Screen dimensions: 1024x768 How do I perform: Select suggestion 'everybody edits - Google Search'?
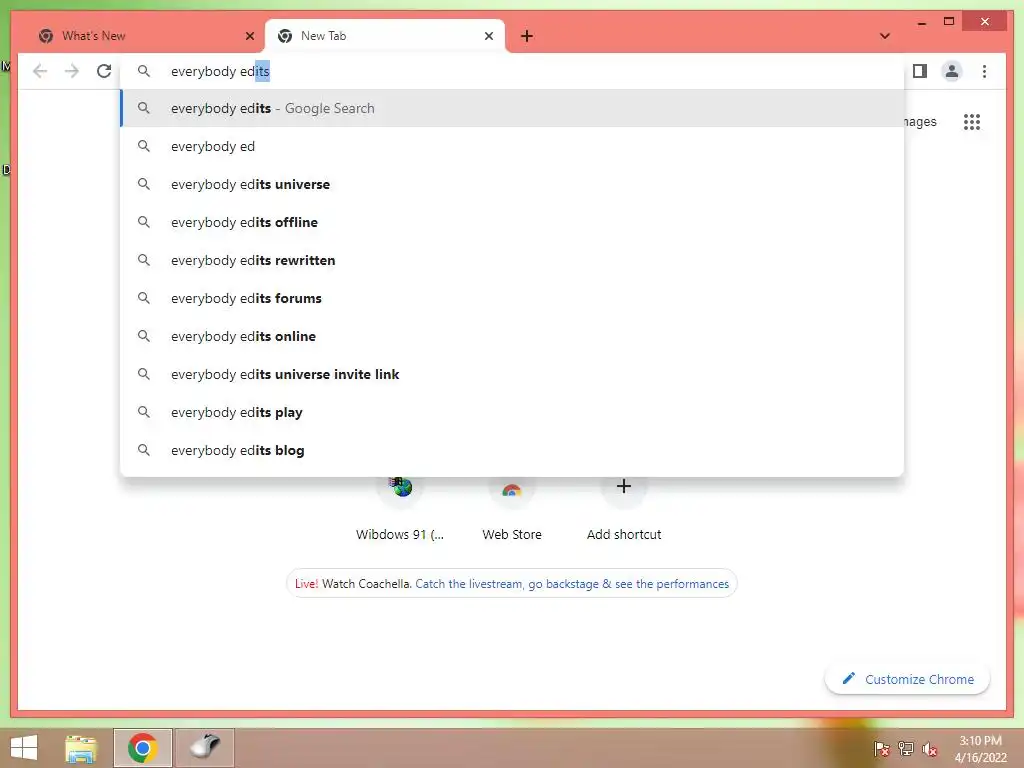(x=512, y=108)
